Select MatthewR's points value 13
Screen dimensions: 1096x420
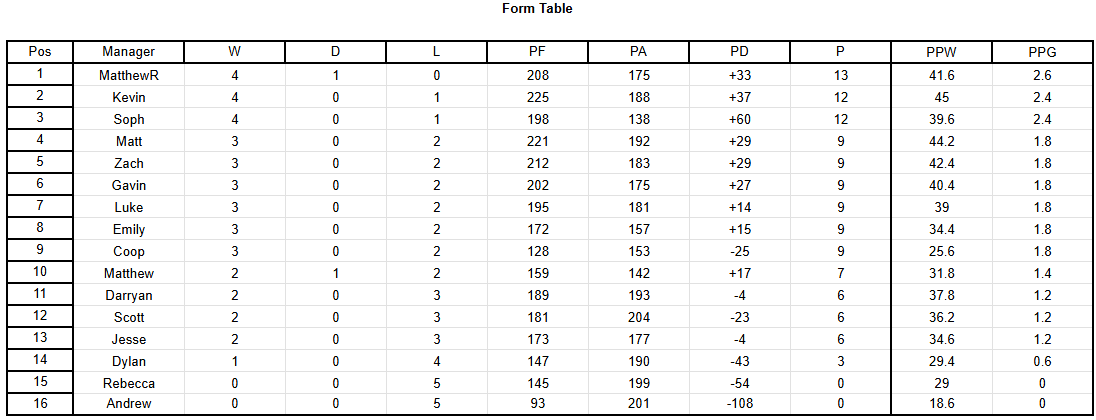[x=840, y=75]
